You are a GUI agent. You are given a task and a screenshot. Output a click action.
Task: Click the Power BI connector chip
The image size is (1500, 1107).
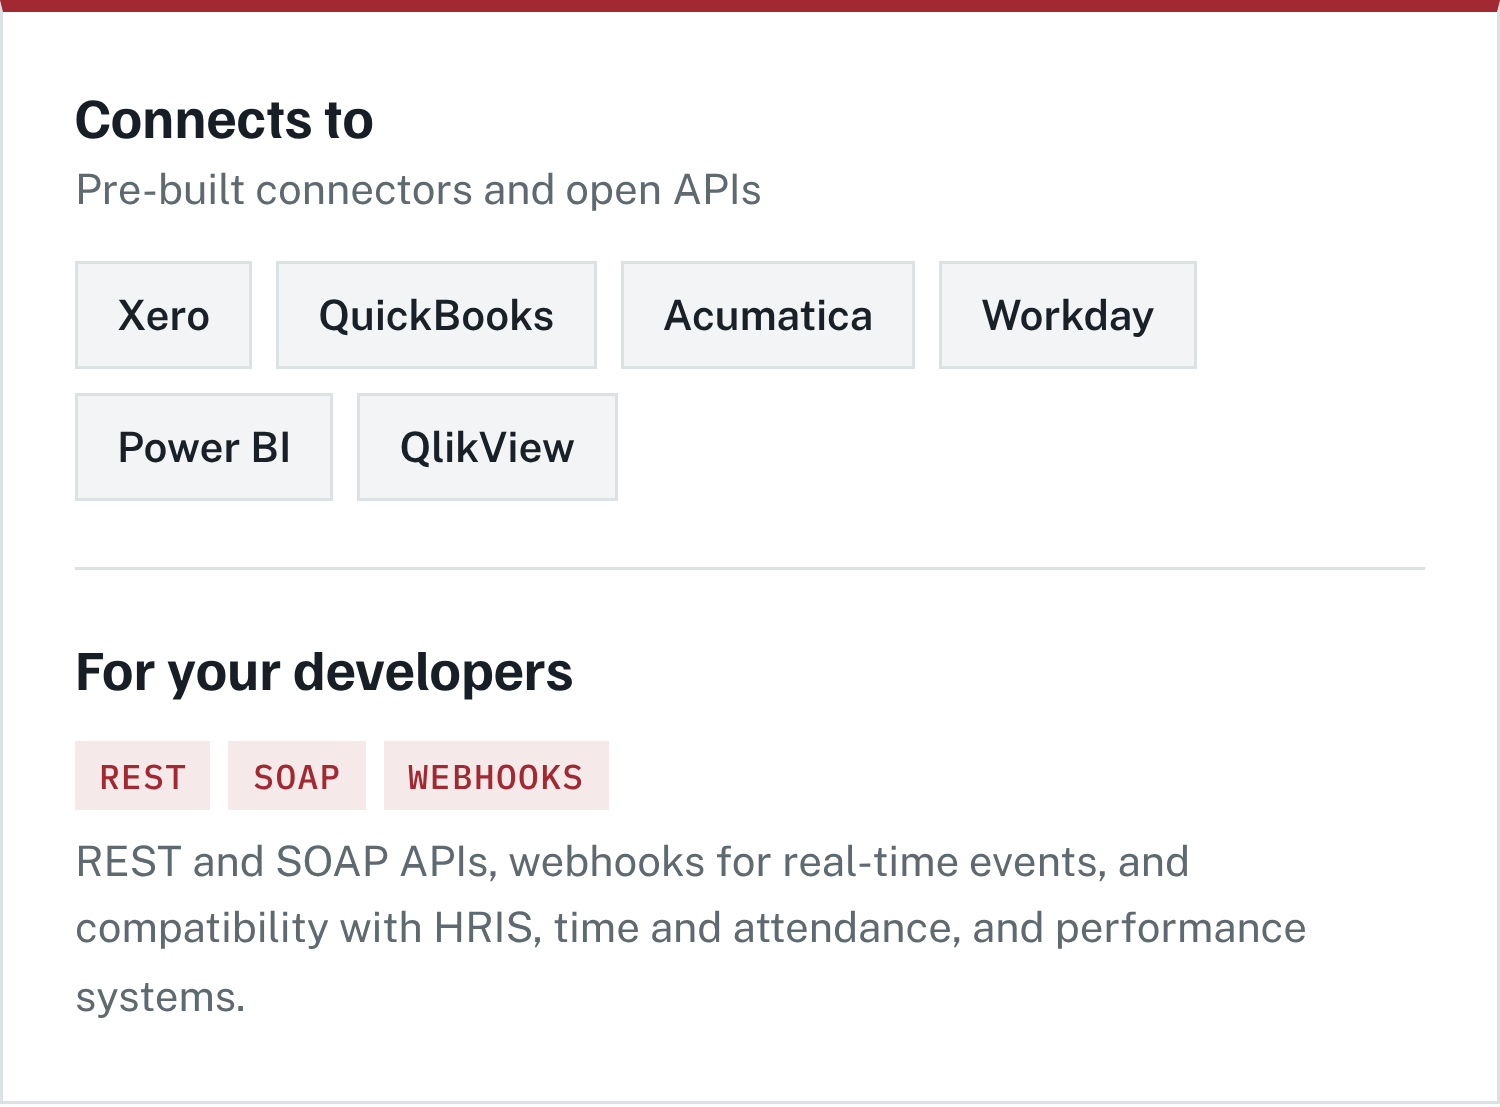pyautogui.click(x=204, y=447)
